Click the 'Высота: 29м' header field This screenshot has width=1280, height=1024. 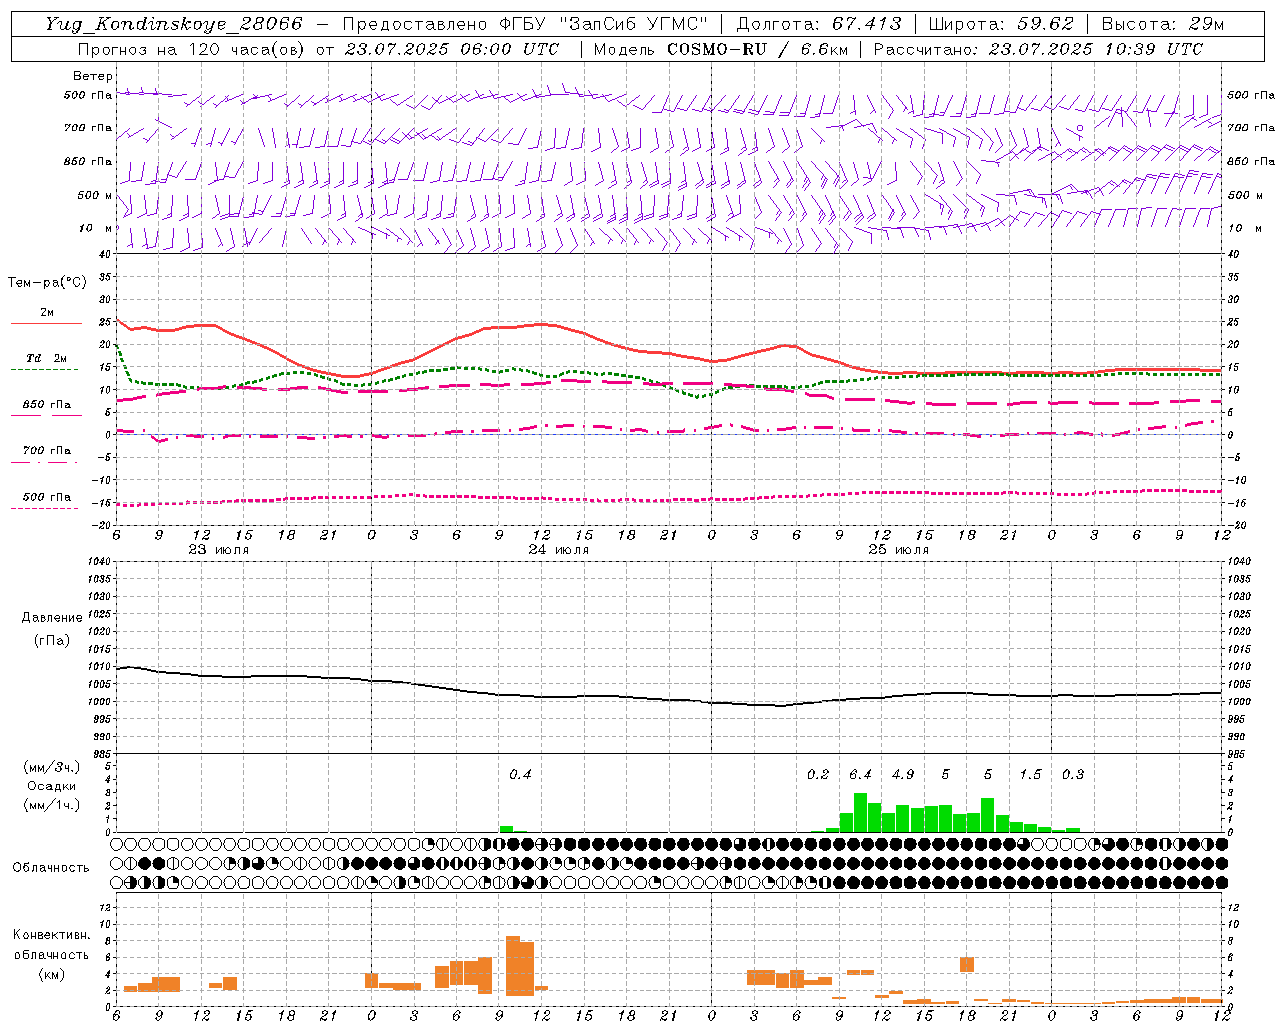[1162, 24]
